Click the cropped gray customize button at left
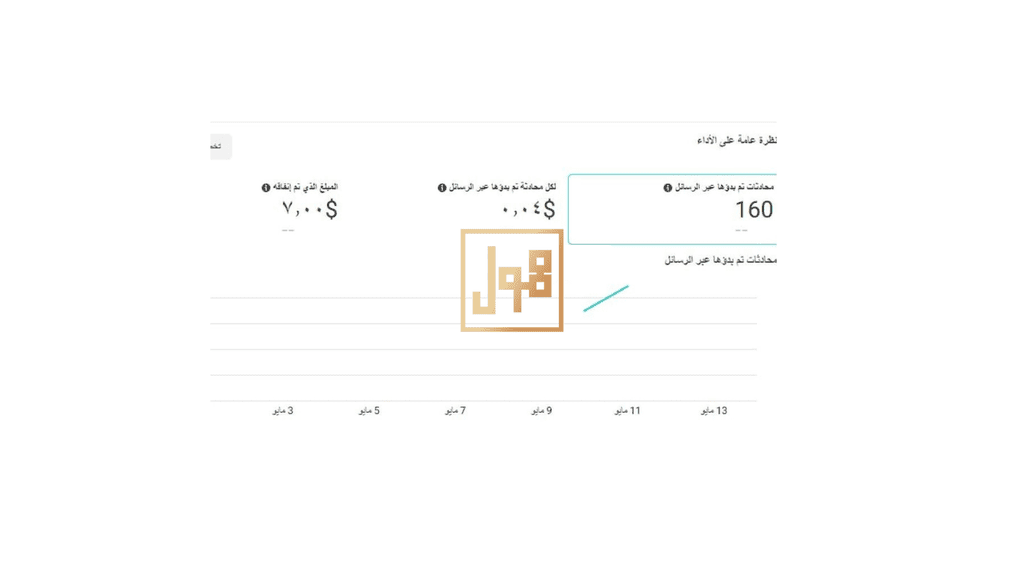This screenshot has height=577, width=1024. click(221, 146)
